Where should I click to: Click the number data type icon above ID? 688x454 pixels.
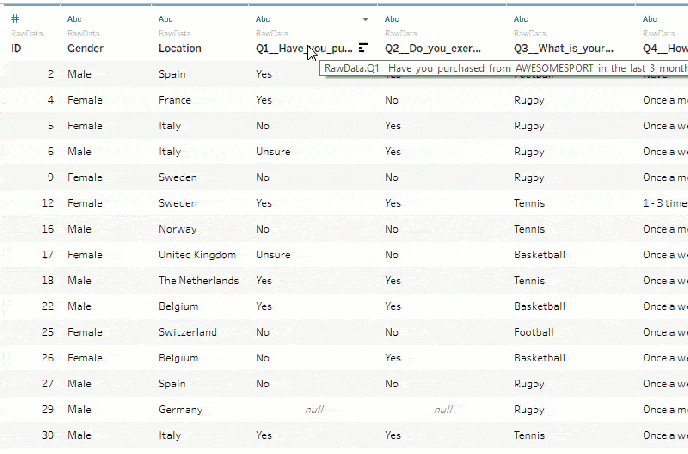pyautogui.click(x=15, y=19)
